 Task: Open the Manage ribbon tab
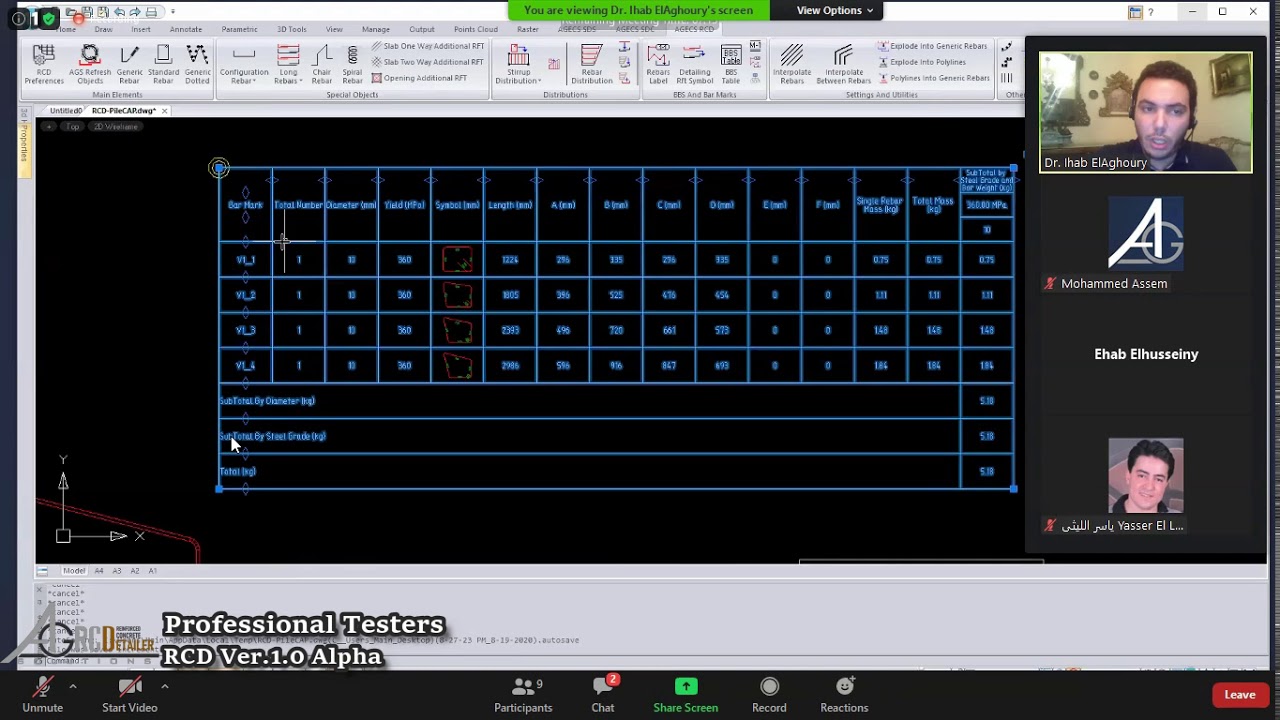(x=376, y=29)
